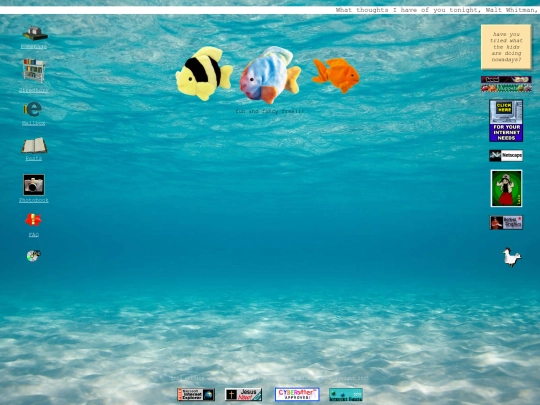540x405 pixels.
Task: Click the white chicken icon
Action: click(x=512, y=257)
